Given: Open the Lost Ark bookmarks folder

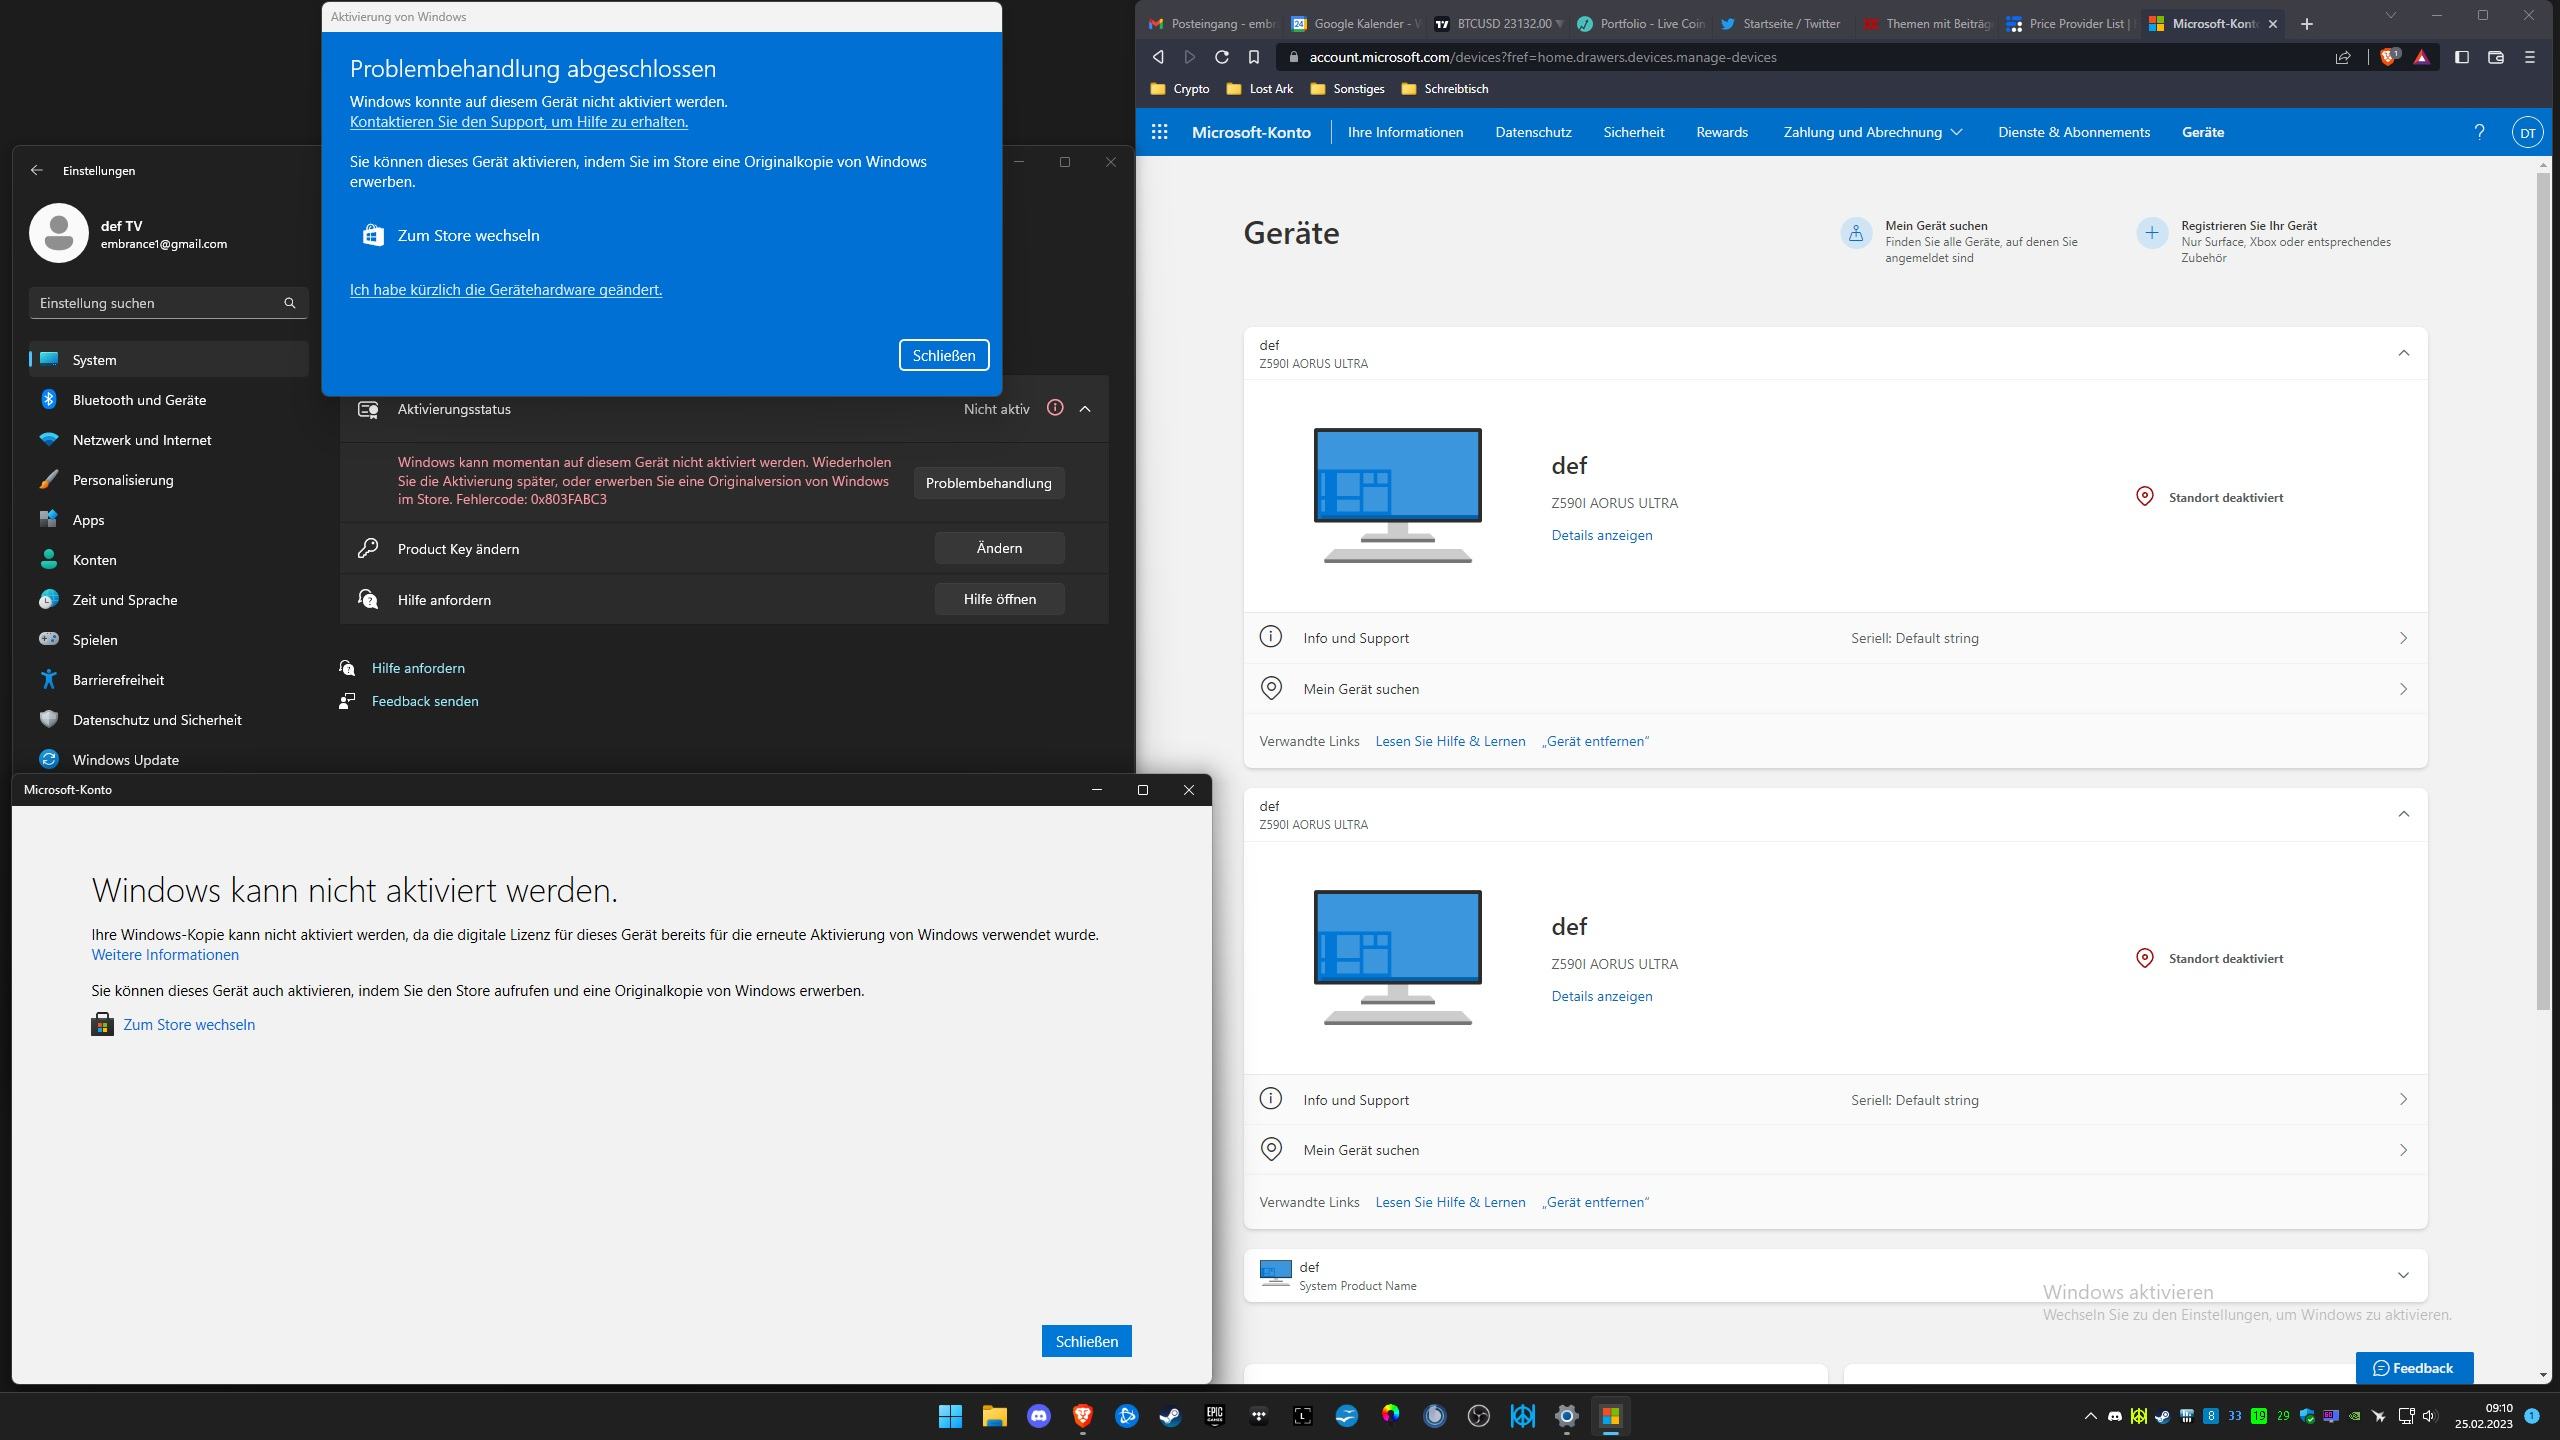Looking at the screenshot, I should (x=1260, y=89).
